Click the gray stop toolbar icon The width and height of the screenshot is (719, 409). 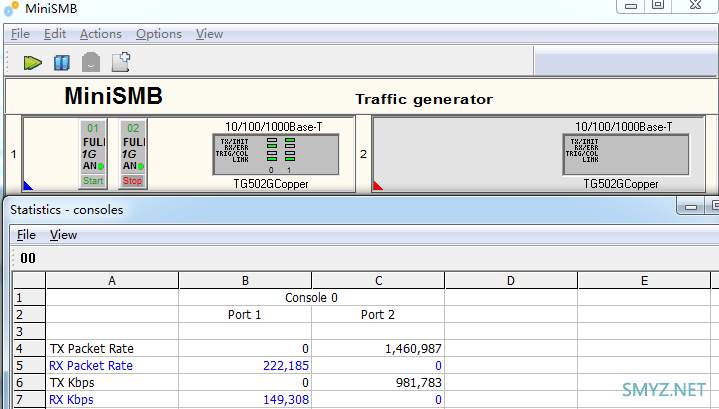click(x=91, y=62)
